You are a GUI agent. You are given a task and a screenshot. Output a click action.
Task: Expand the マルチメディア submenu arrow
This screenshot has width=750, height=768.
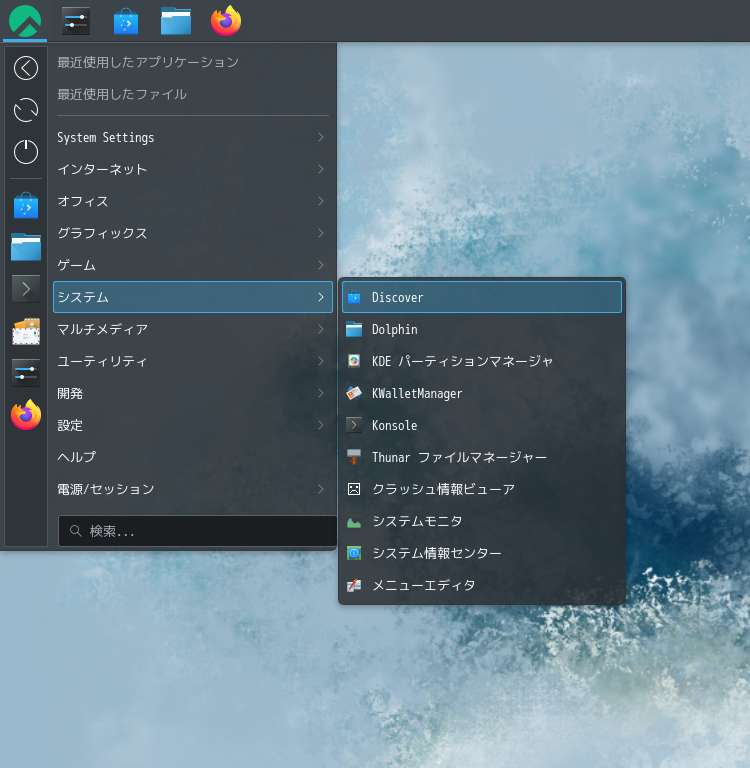321,329
